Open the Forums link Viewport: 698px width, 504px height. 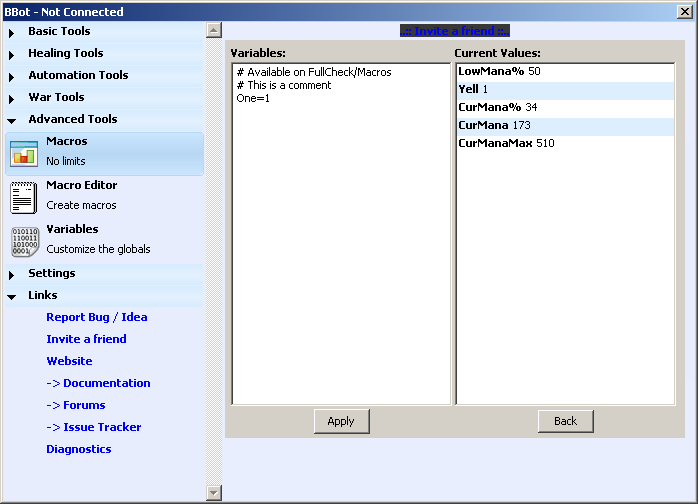click(x=75, y=406)
